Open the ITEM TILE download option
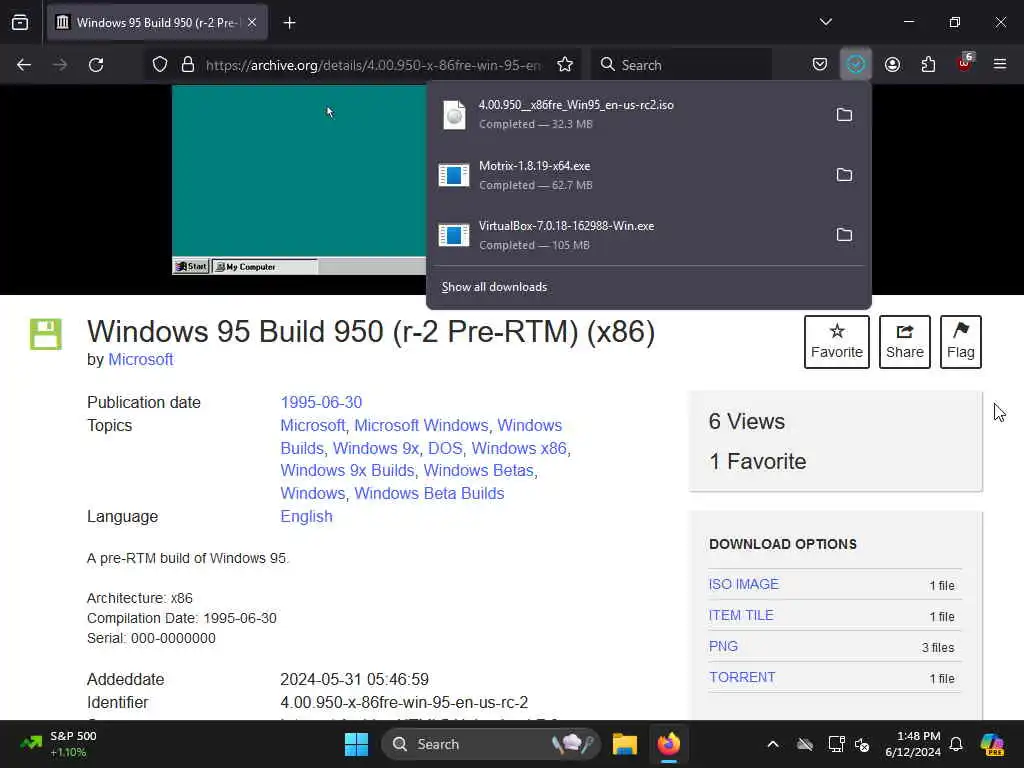1024x768 pixels. 741,615
